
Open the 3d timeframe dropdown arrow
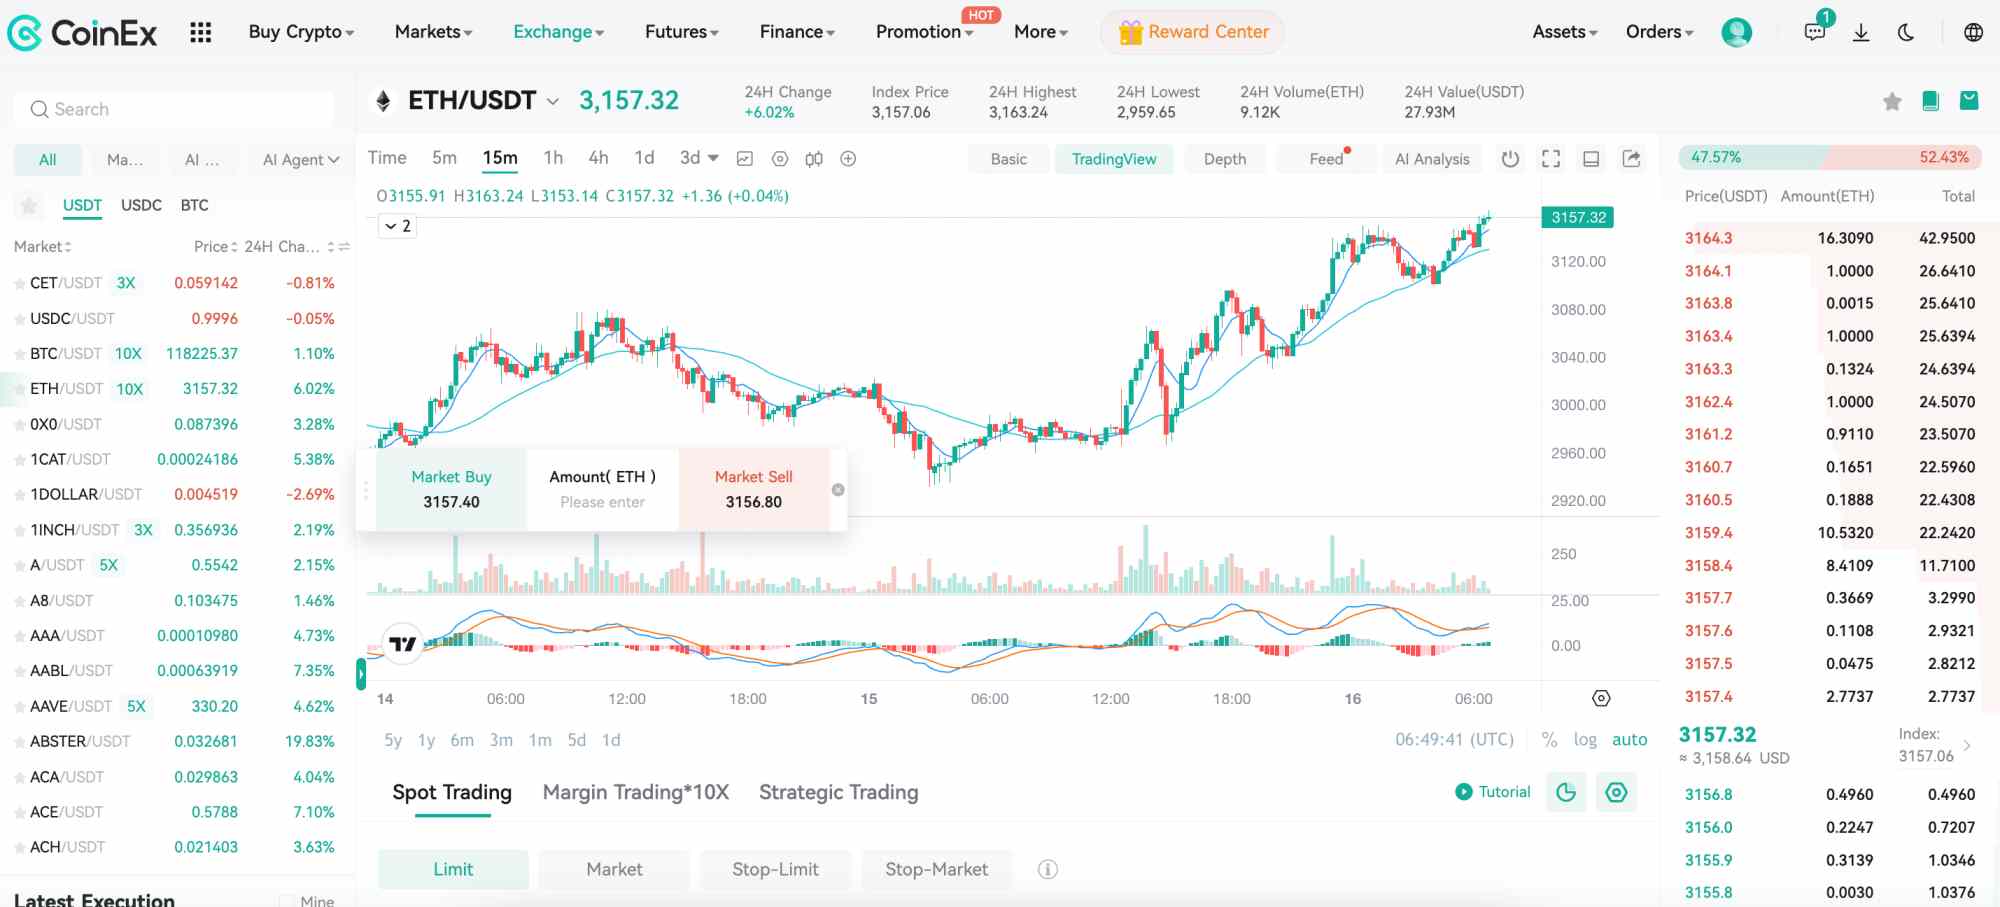coord(711,158)
